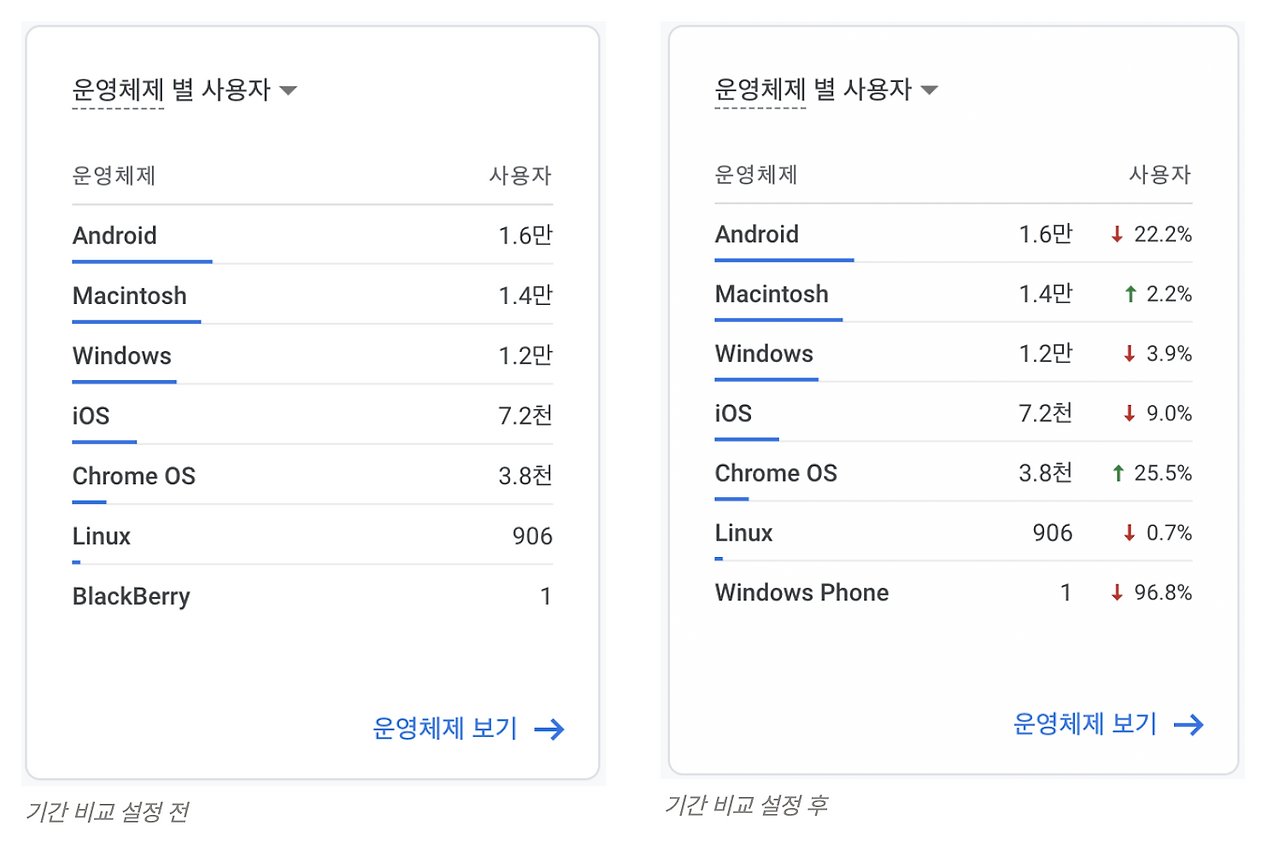1280x861 pixels.
Task: Open right card's 운영체제 별 사용자 dropdown arrow
Action: point(929,90)
